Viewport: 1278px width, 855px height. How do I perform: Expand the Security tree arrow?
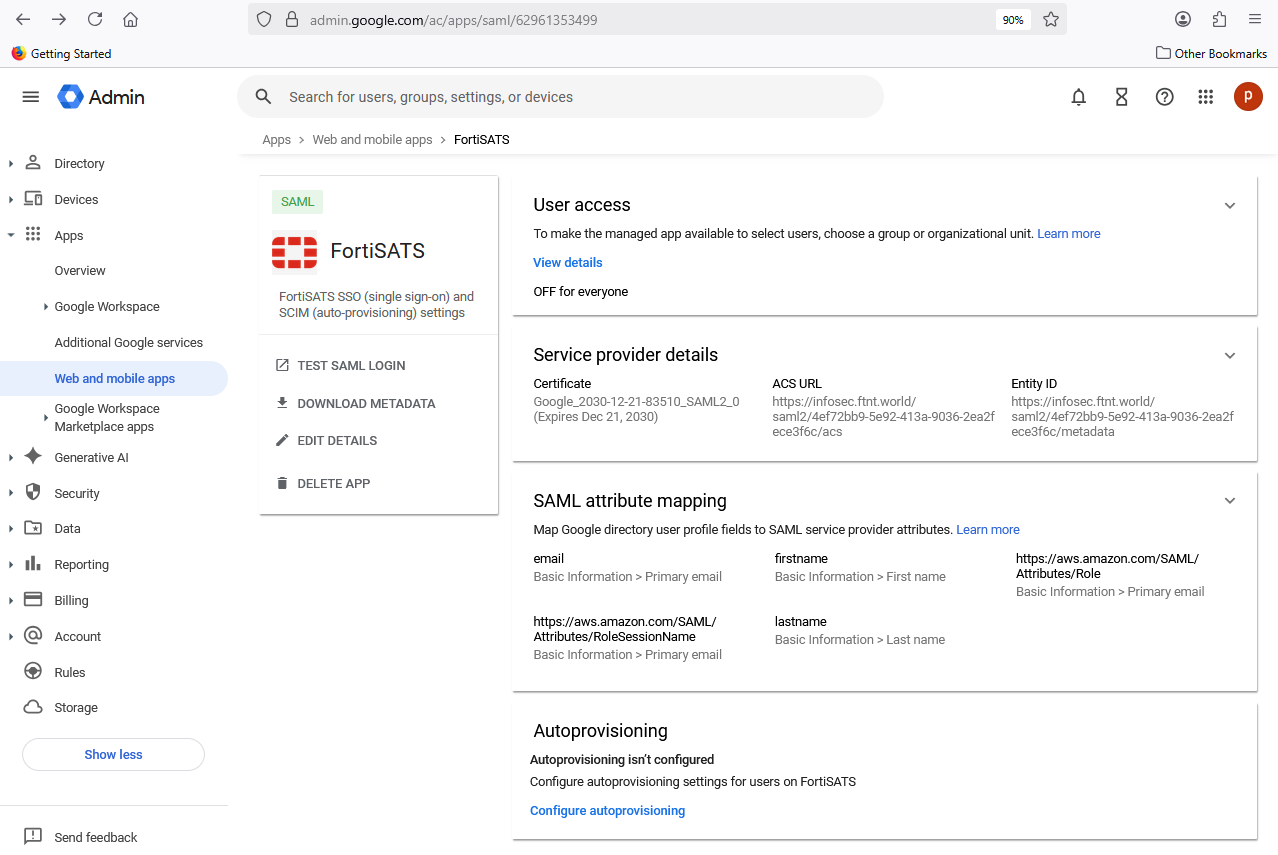(11, 493)
